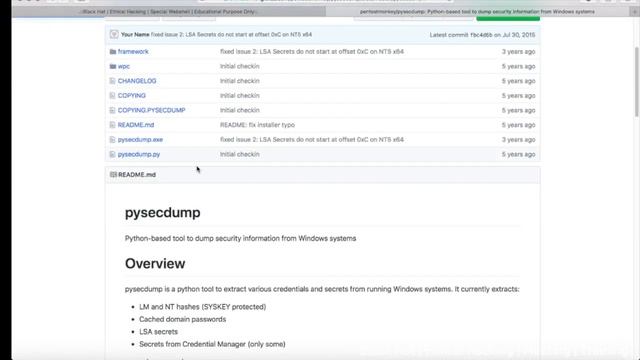Image resolution: width=640 pixels, height=360 pixels.
Task: Click the README.md panel header label
Action: click(x=137, y=175)
